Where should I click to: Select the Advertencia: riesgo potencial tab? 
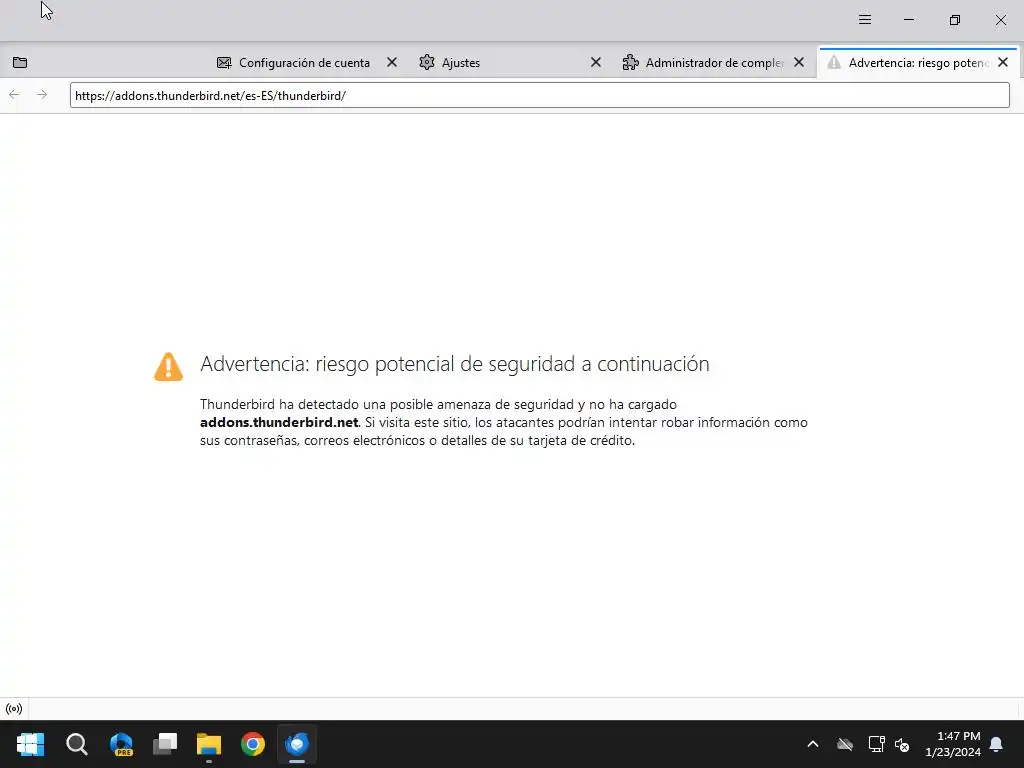pos(918,63)
